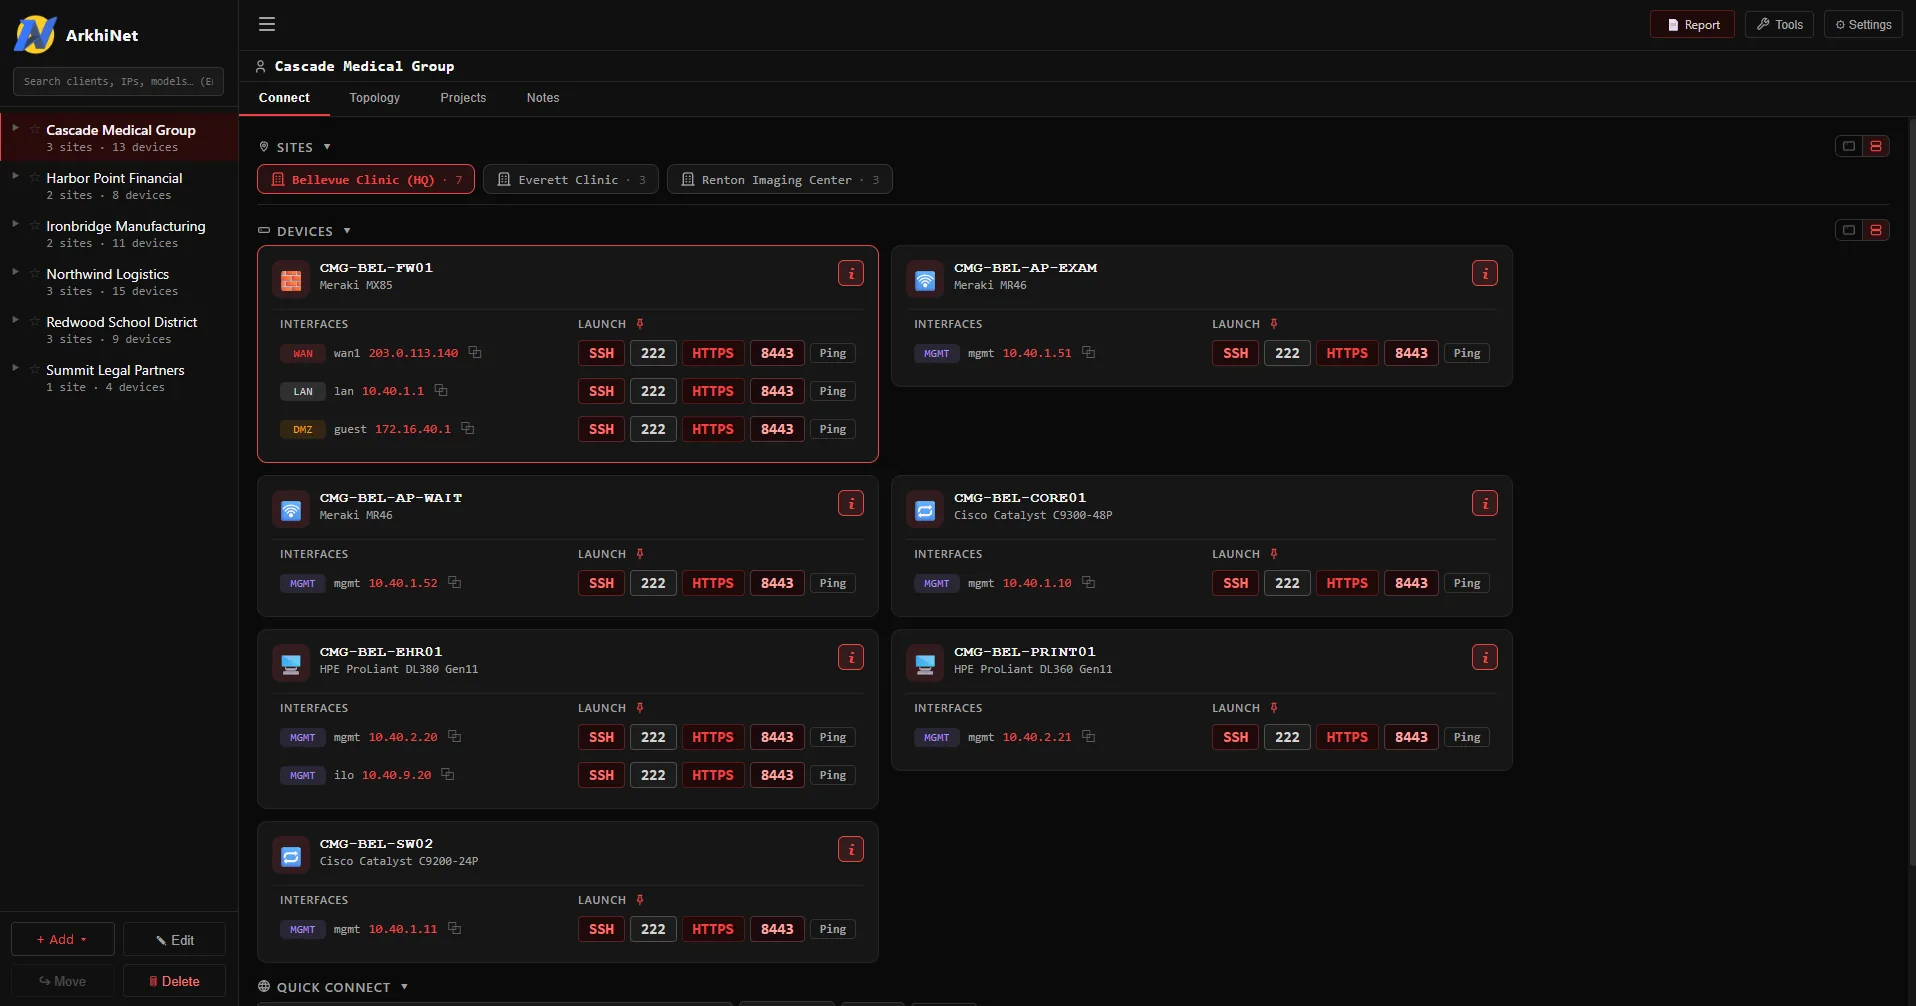Open Settings
Viewport: 1916px width, 1006px height.
1863,25
